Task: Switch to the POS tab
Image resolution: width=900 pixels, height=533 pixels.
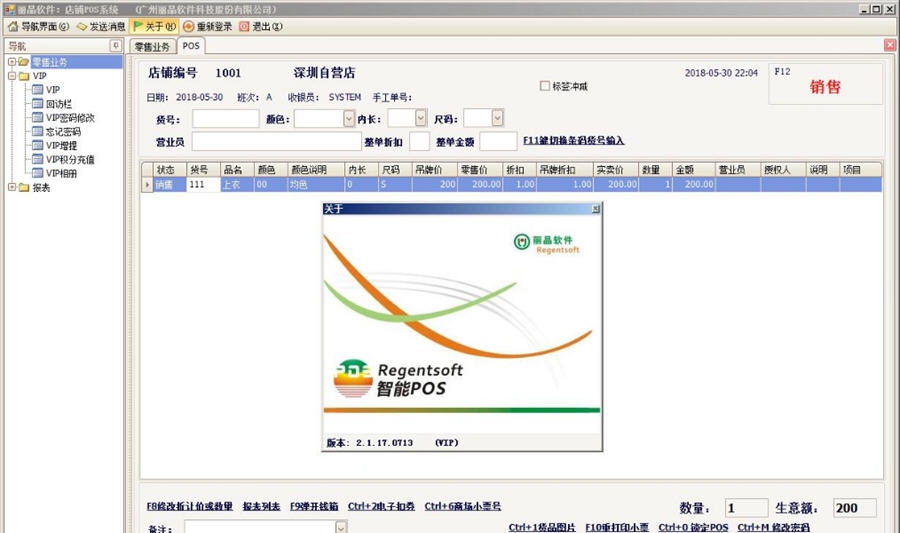Action: 191,46
